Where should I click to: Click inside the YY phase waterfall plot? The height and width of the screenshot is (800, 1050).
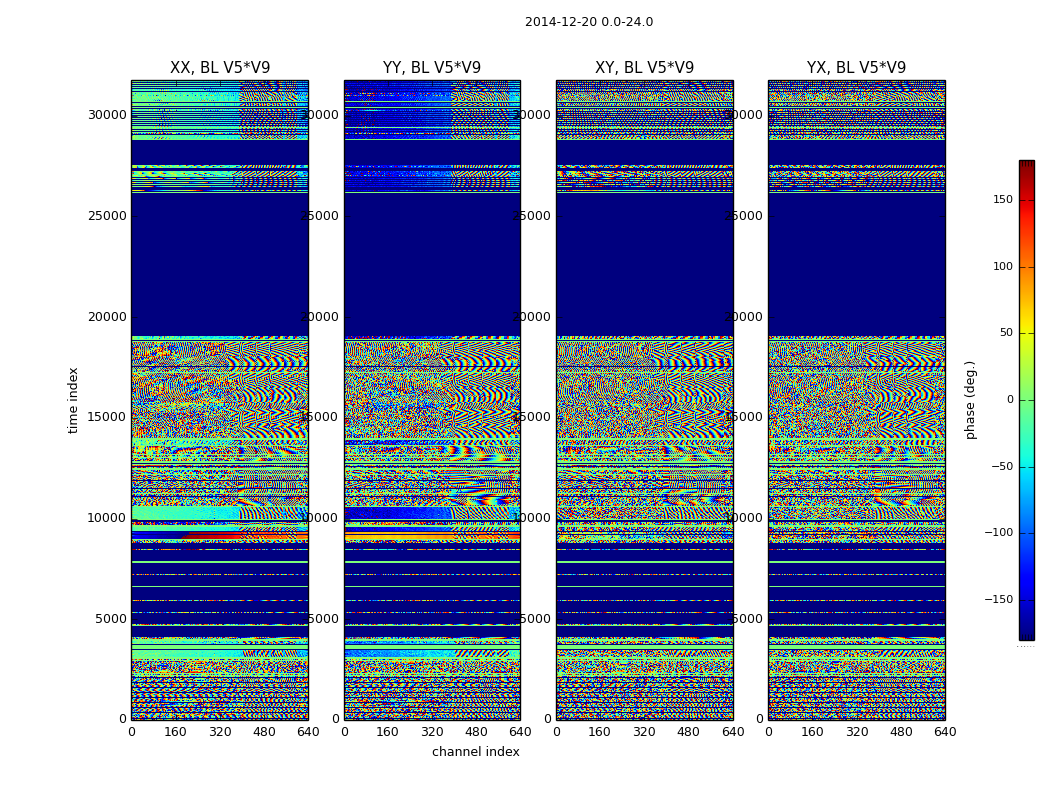click(x=432, y=400)
